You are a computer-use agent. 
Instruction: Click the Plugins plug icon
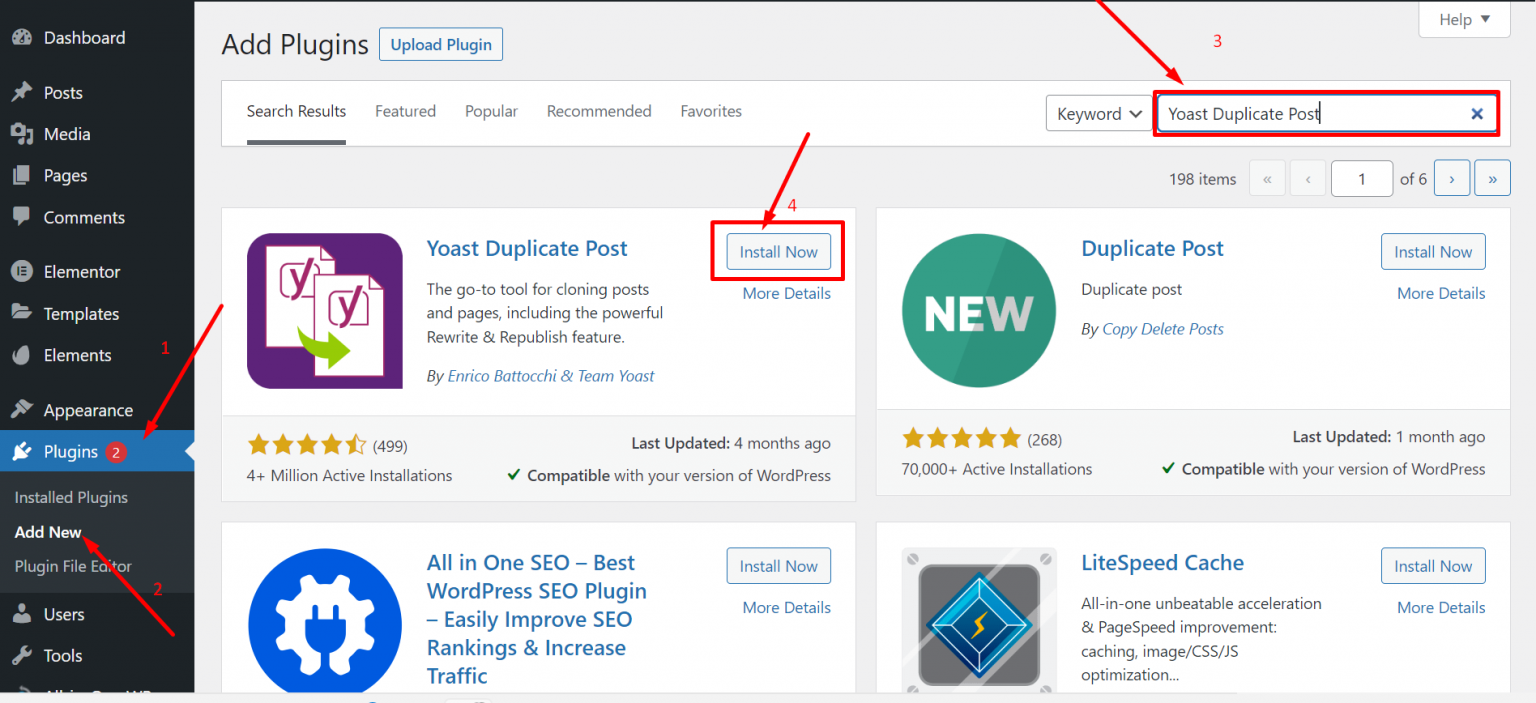coord(22,451)
